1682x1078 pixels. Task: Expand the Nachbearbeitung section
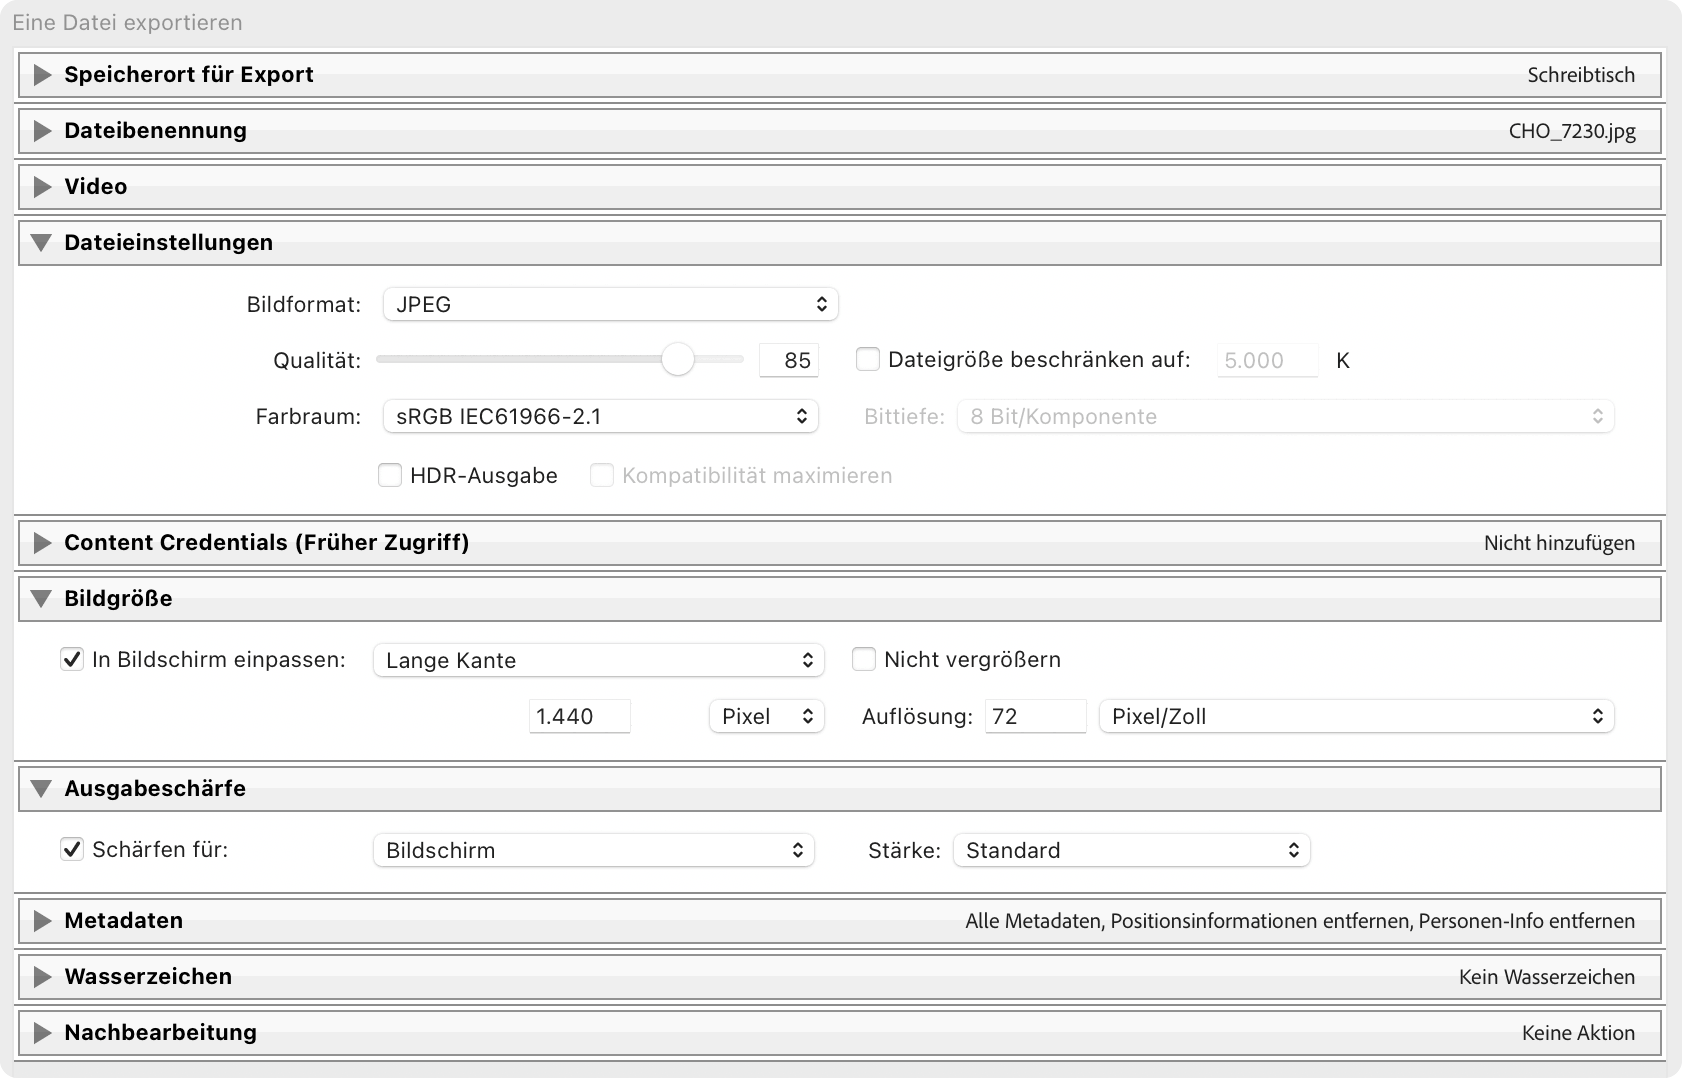(x=42, y=1033)
